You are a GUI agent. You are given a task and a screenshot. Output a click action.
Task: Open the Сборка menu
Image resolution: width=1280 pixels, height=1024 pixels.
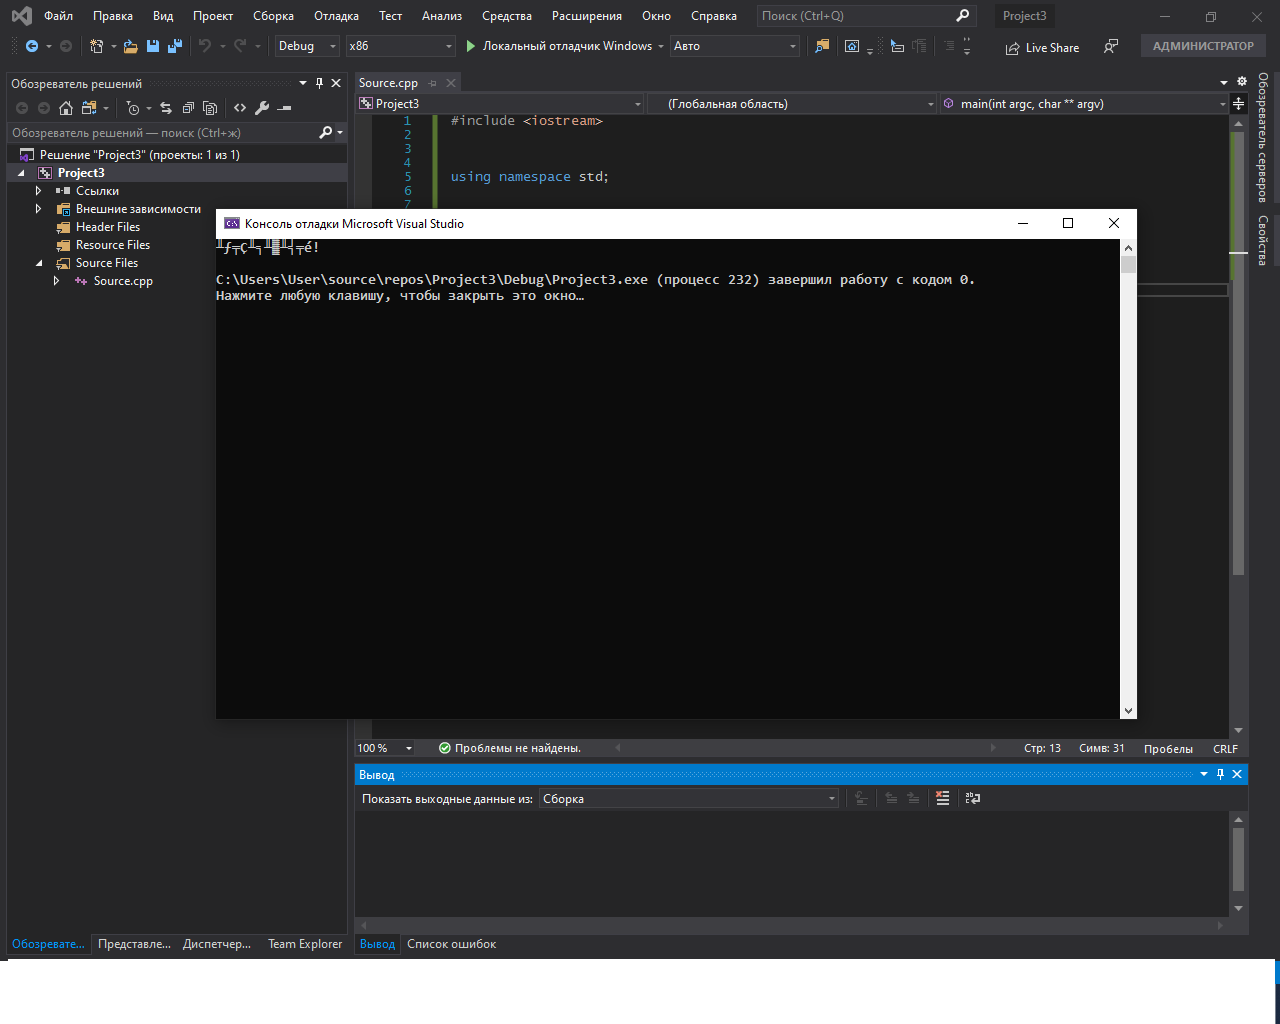click(273, 16)
